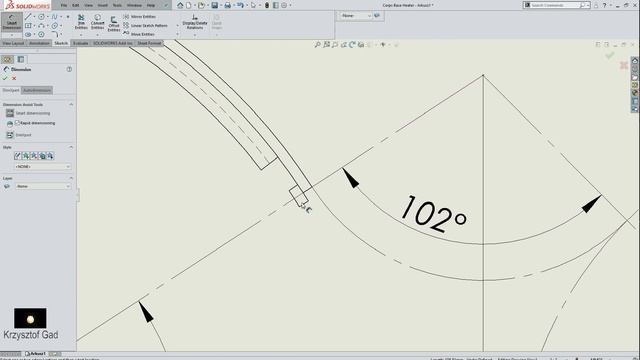Switch to Autodimension tab in panel
The image size is (640, 360).
point(37,90)
